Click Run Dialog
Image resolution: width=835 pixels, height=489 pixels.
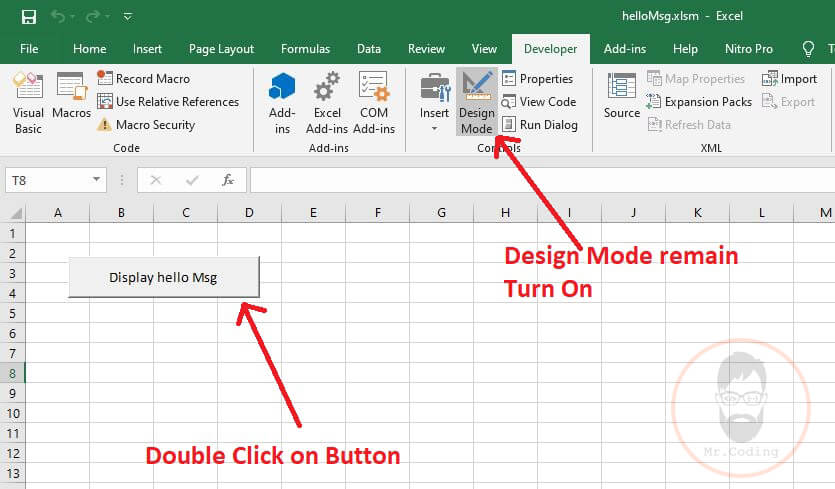click(x=540, y=125)
